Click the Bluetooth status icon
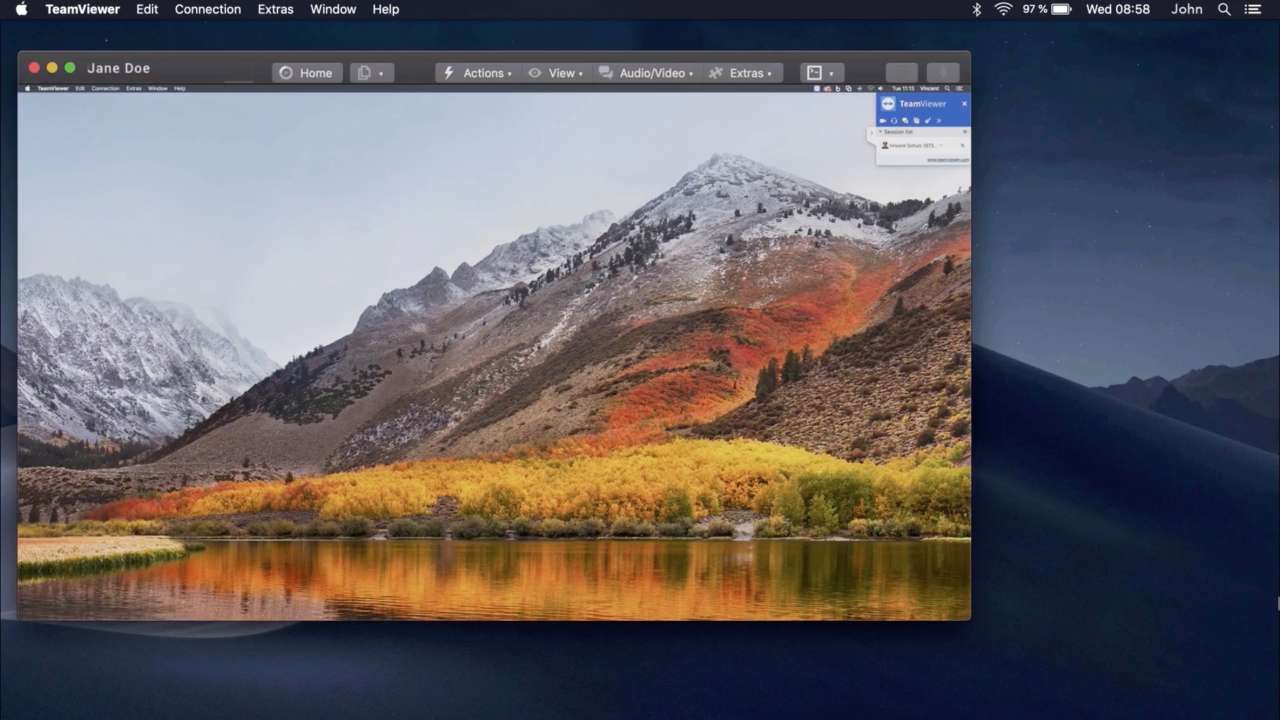Viewport: 1280px width, 720px height. pyautogui.click(x=977, y=9)
